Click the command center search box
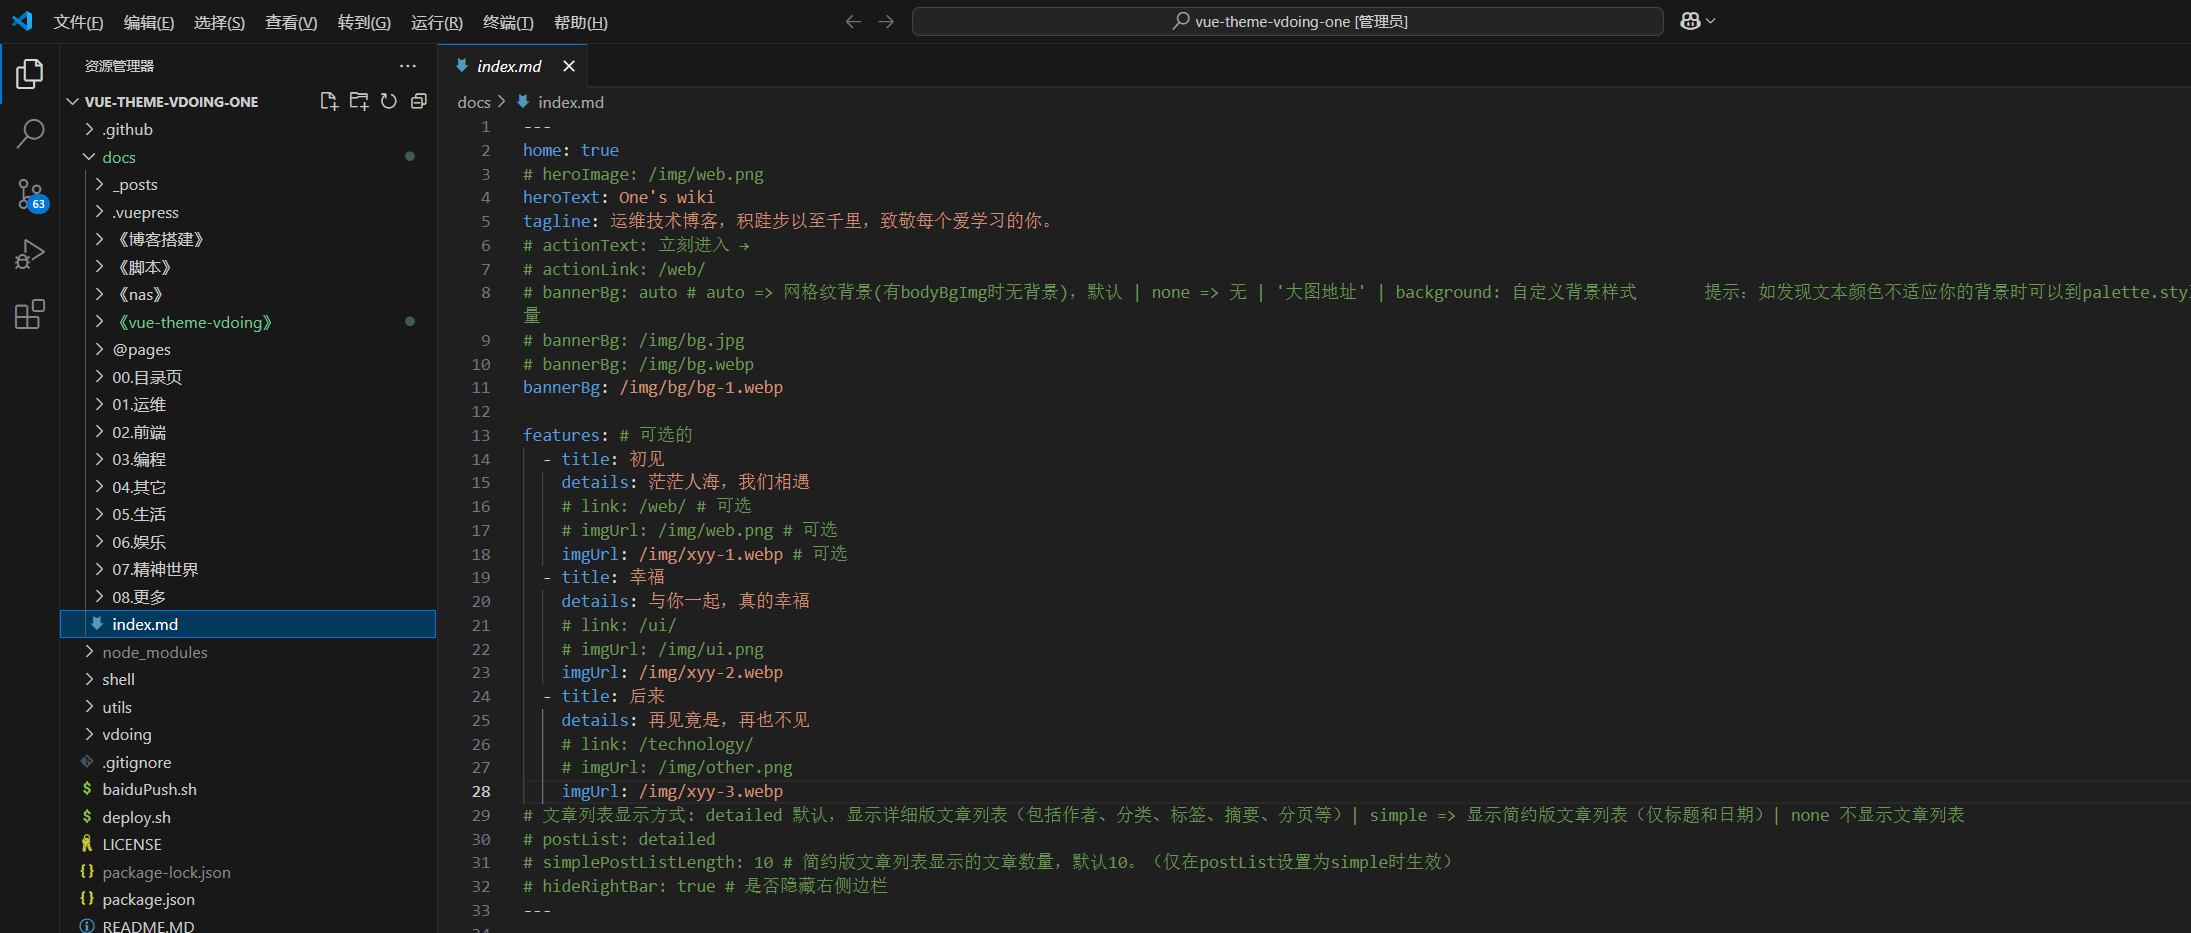The width and height of the screenshot is (2191, 933). coord(1288,21)
